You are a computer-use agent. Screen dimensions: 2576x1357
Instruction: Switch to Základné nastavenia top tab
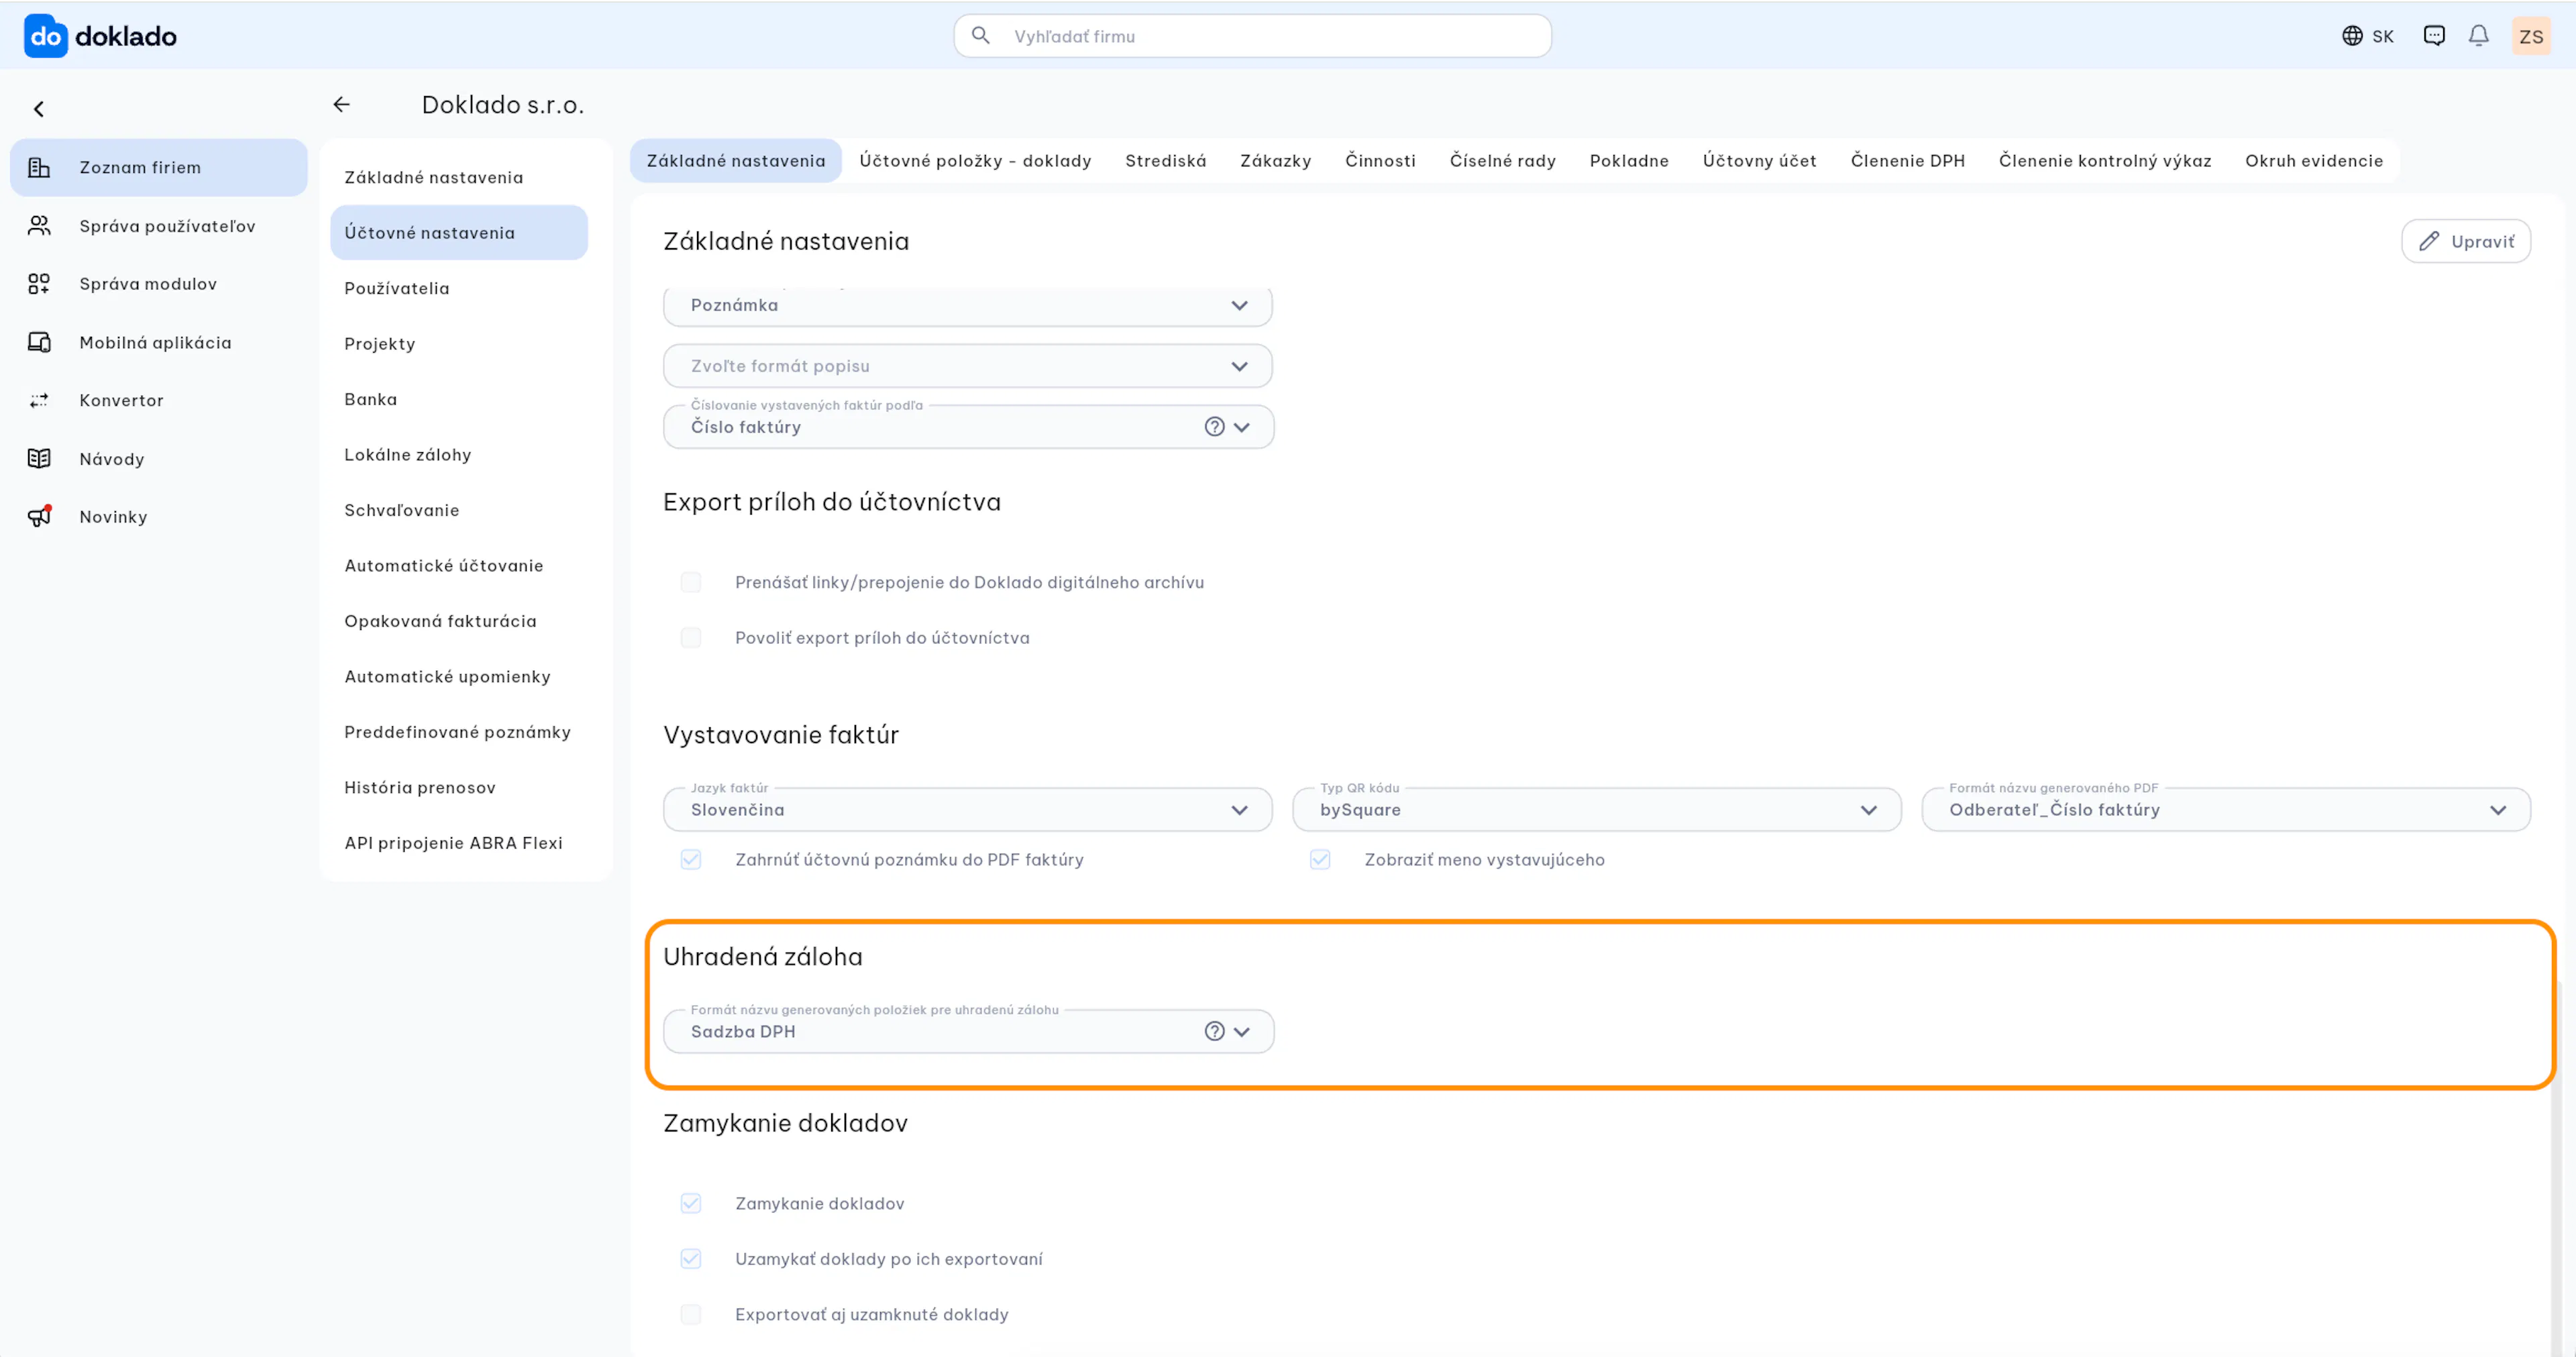coord(736,161)
